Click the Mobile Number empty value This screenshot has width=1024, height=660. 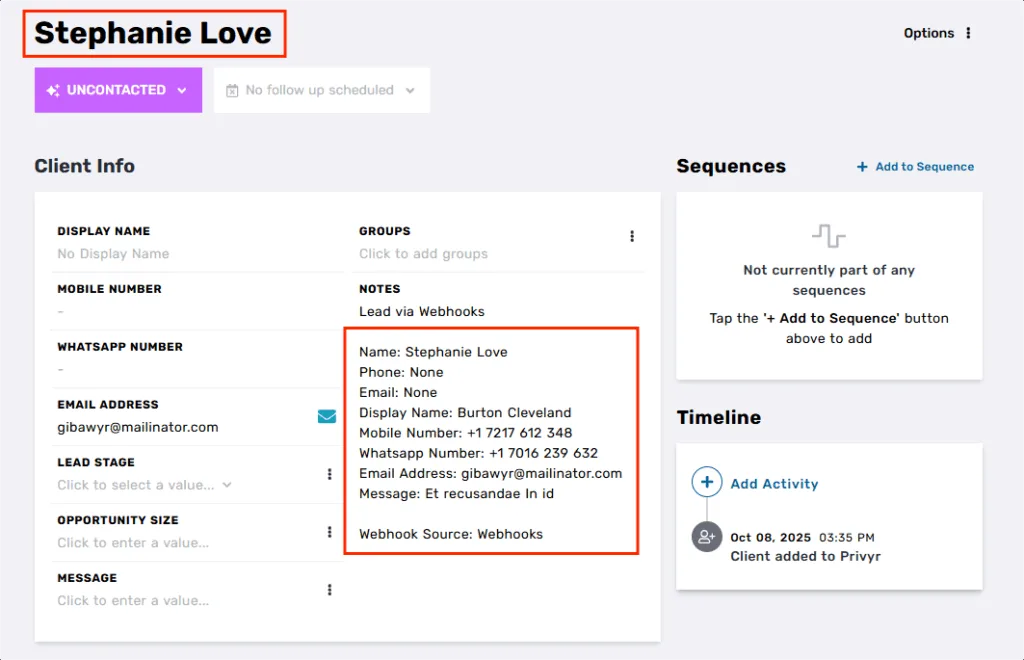[x=61, y=311]
